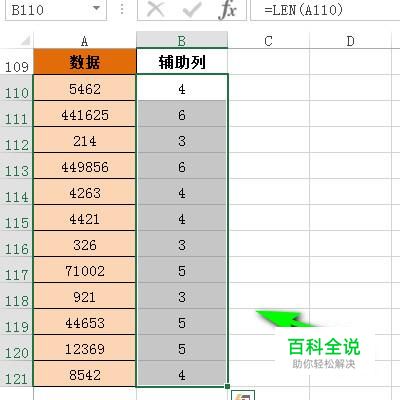Expand the Name Box dropdown arrow
This screenshot has height=400, width=400.
click(x=96, y=9)
